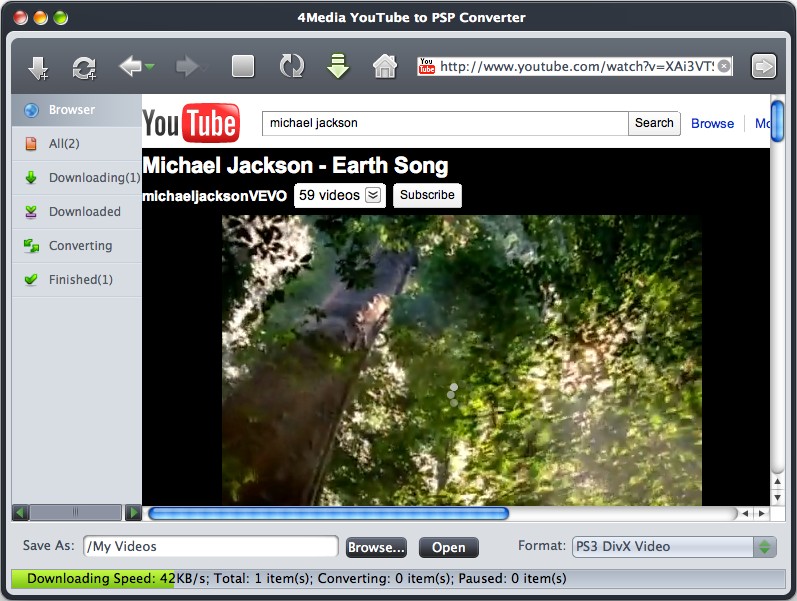Click the blue globe Browser icon
Viewport: 797px width, 601px height.
pyautogui.click(x=31, y=110)
